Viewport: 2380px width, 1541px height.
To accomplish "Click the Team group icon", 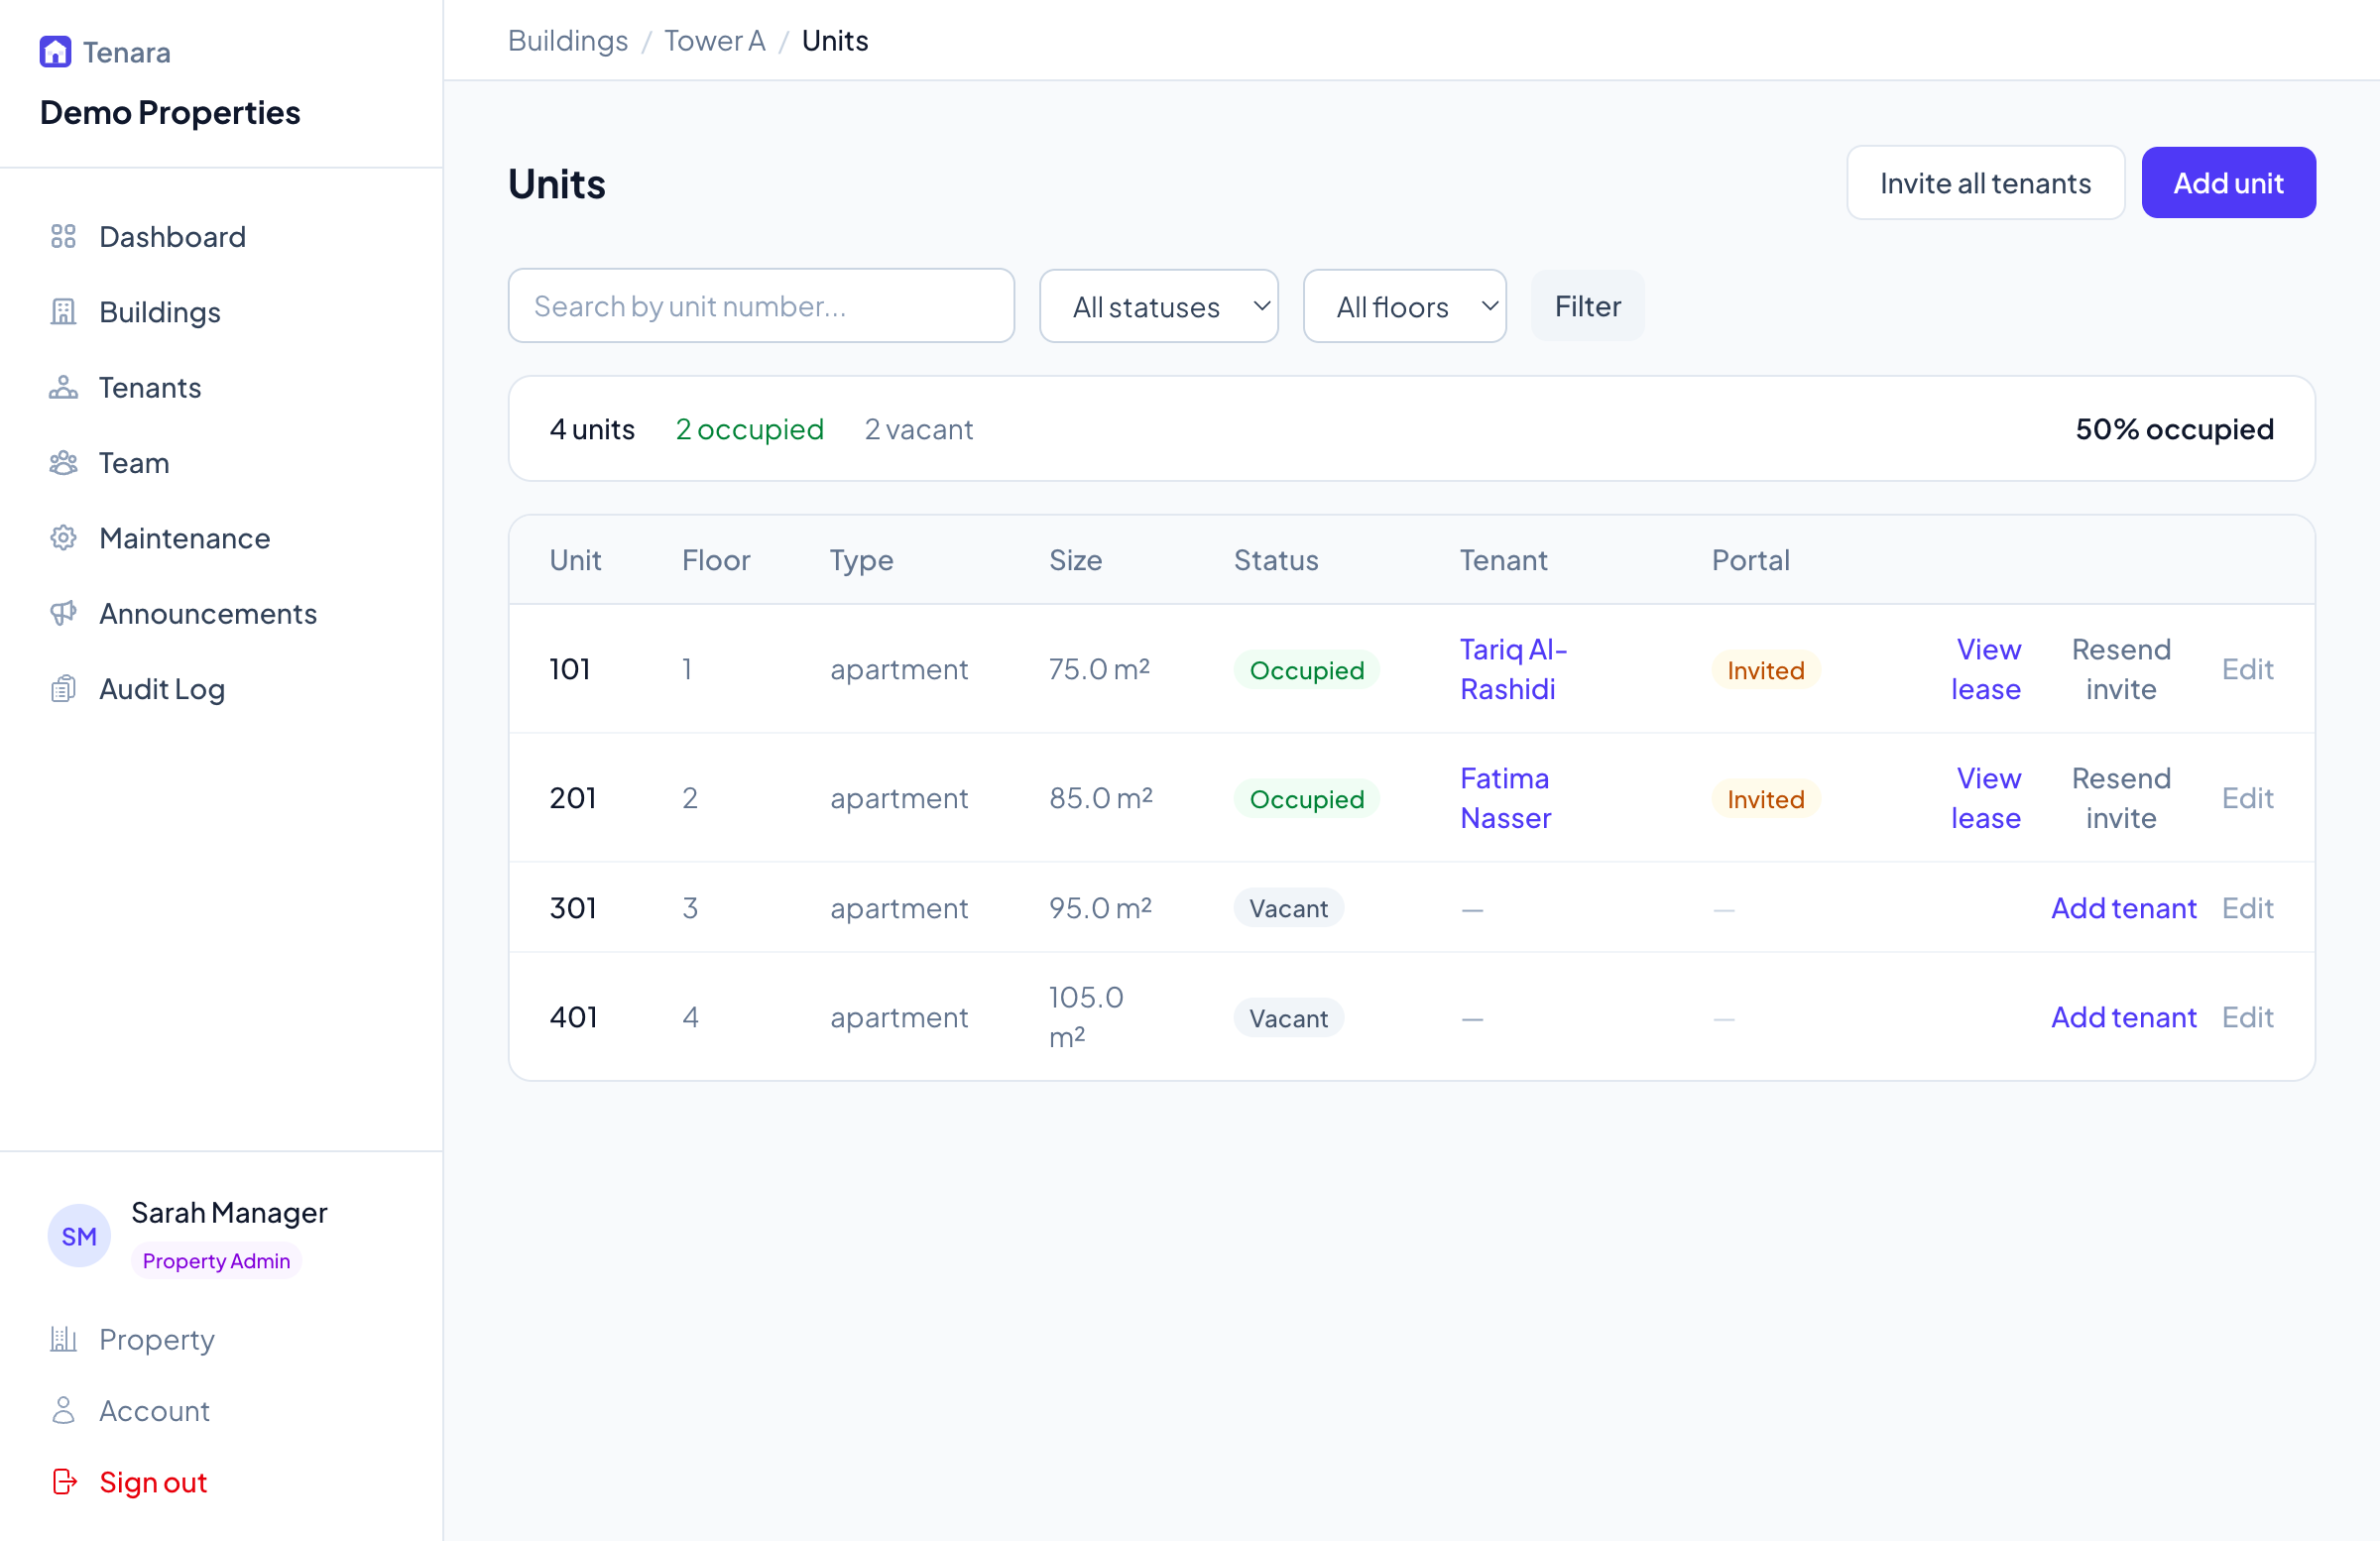I will click(63, 463).
